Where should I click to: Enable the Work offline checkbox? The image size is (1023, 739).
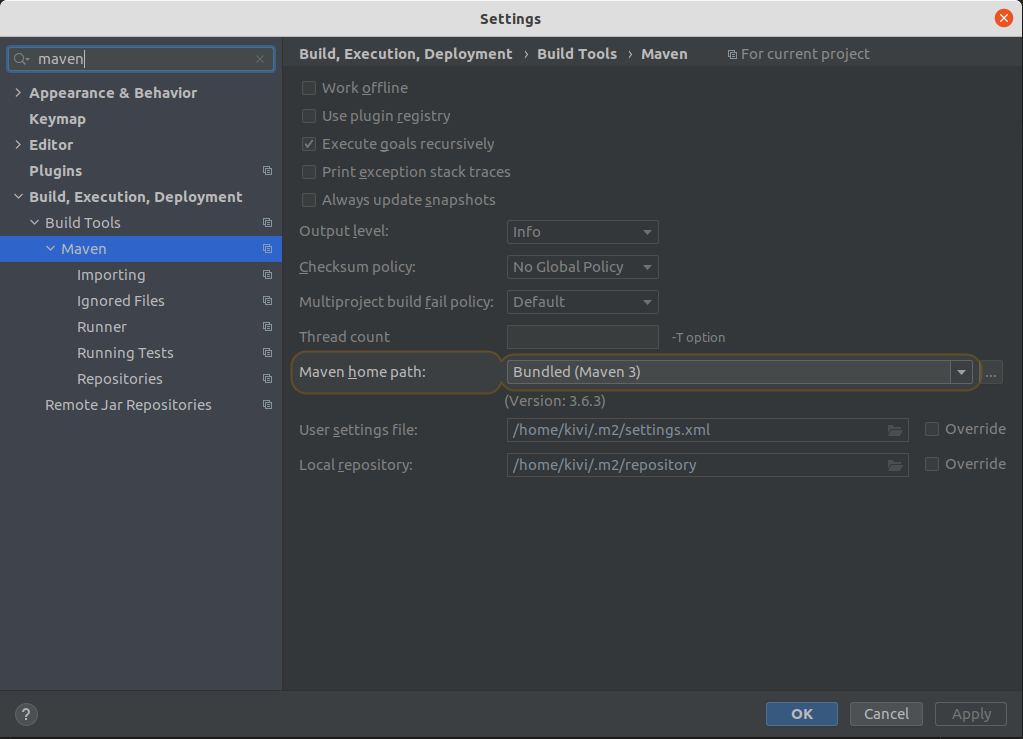pos(309,88)
